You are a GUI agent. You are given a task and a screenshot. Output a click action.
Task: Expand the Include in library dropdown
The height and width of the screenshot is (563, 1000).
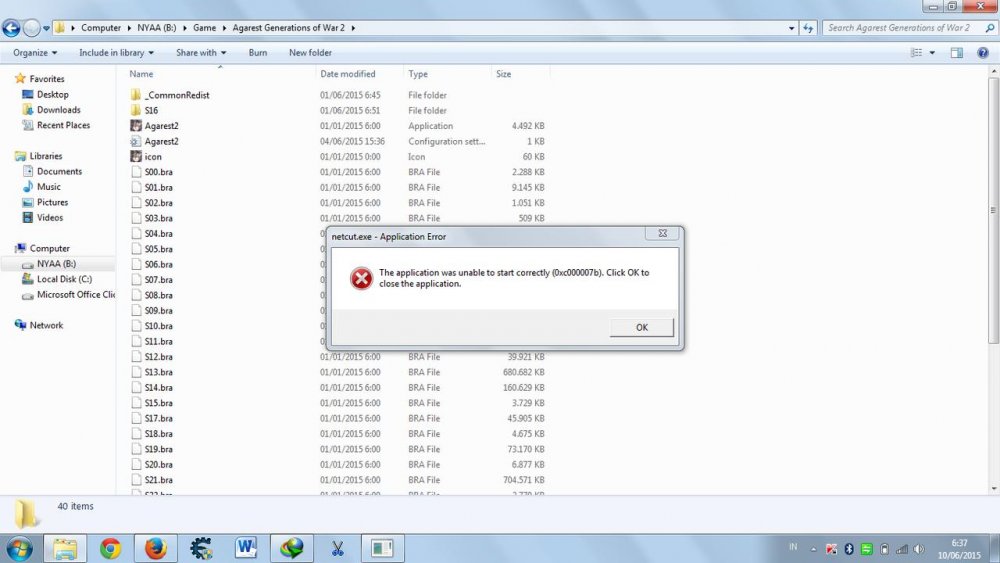116,53
